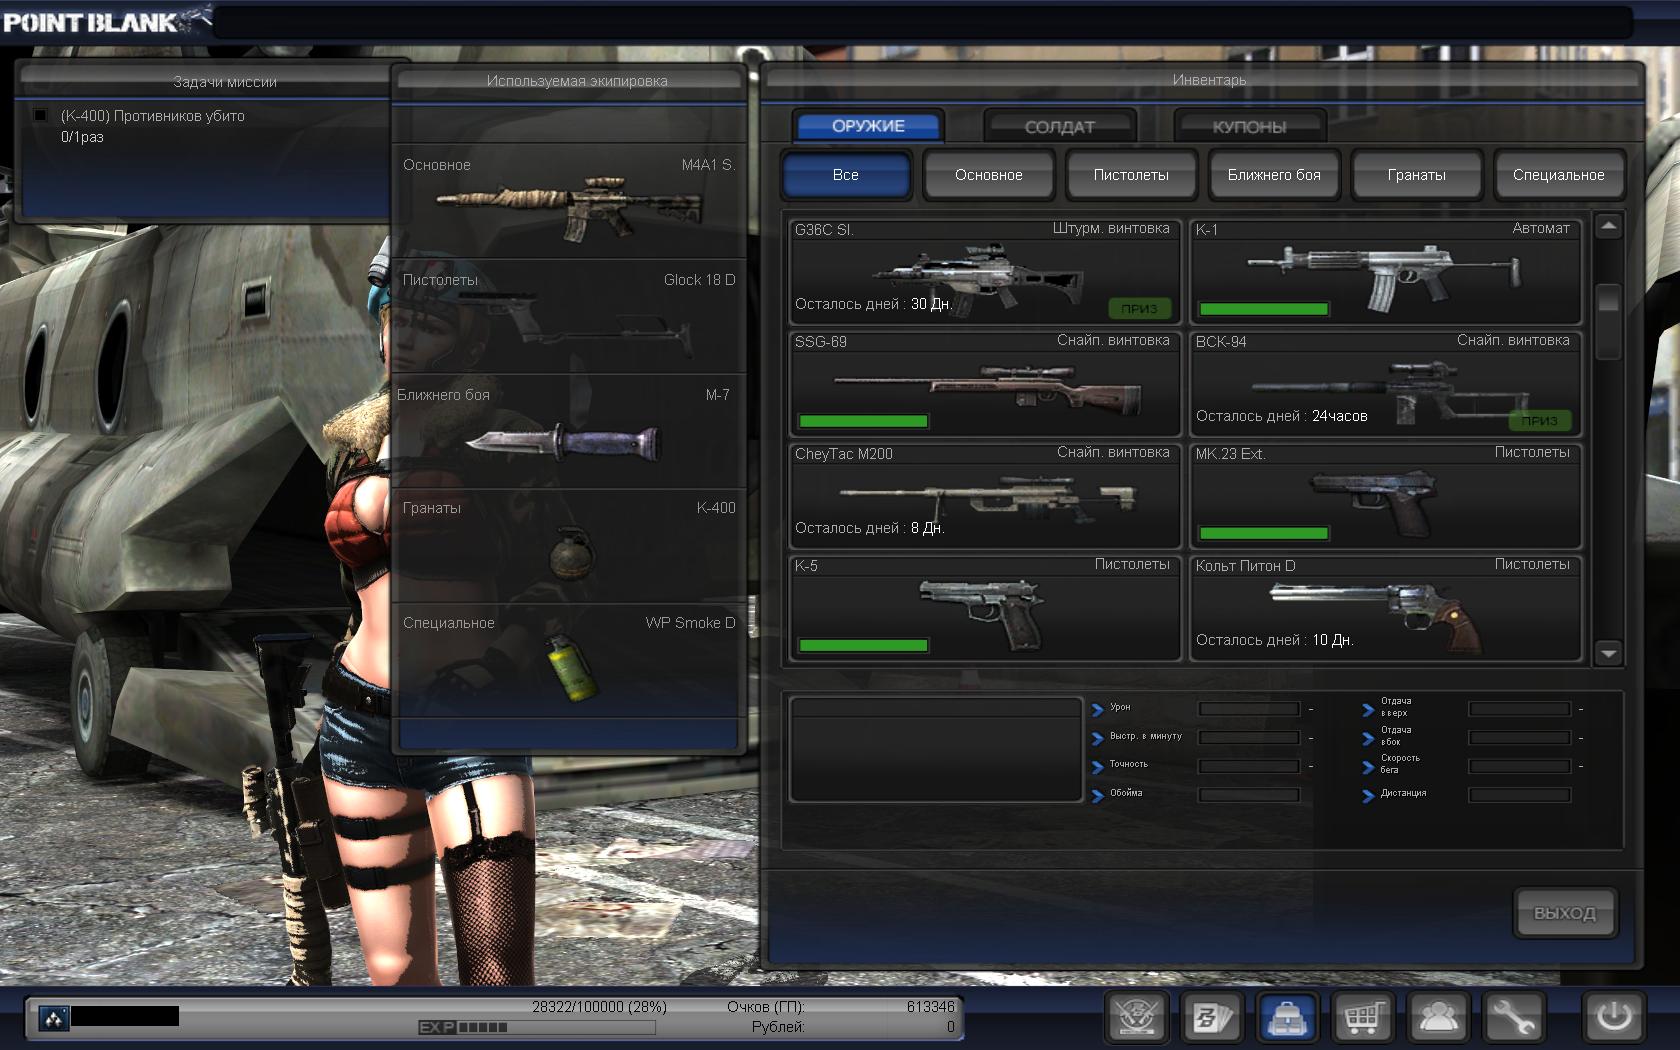The image size is (1680, 1050).
Task: Click the SSG-69 durability bar
Action: [863, 422]
